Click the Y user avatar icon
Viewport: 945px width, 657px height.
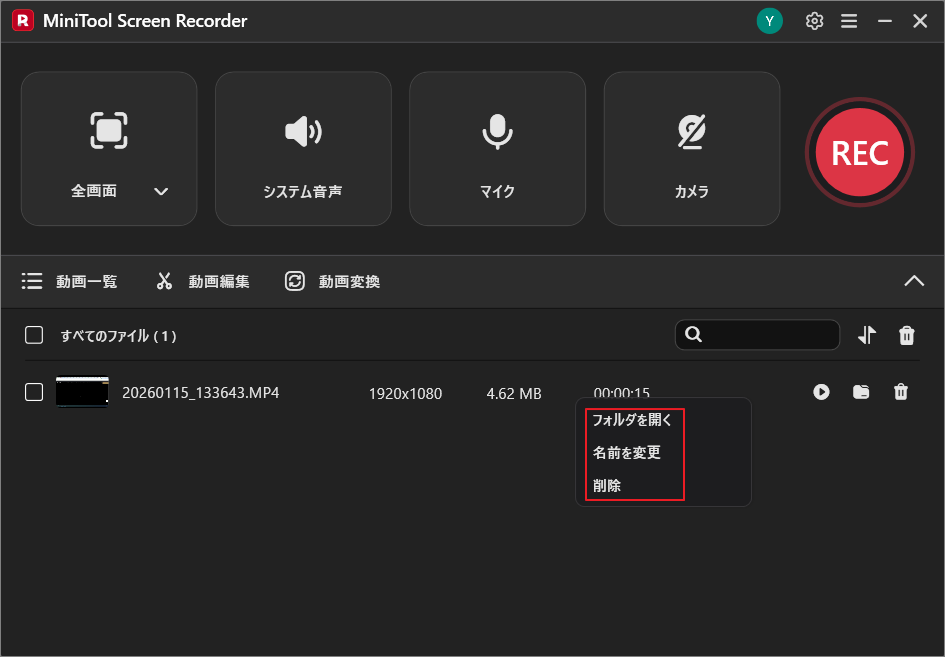point(769,20)
